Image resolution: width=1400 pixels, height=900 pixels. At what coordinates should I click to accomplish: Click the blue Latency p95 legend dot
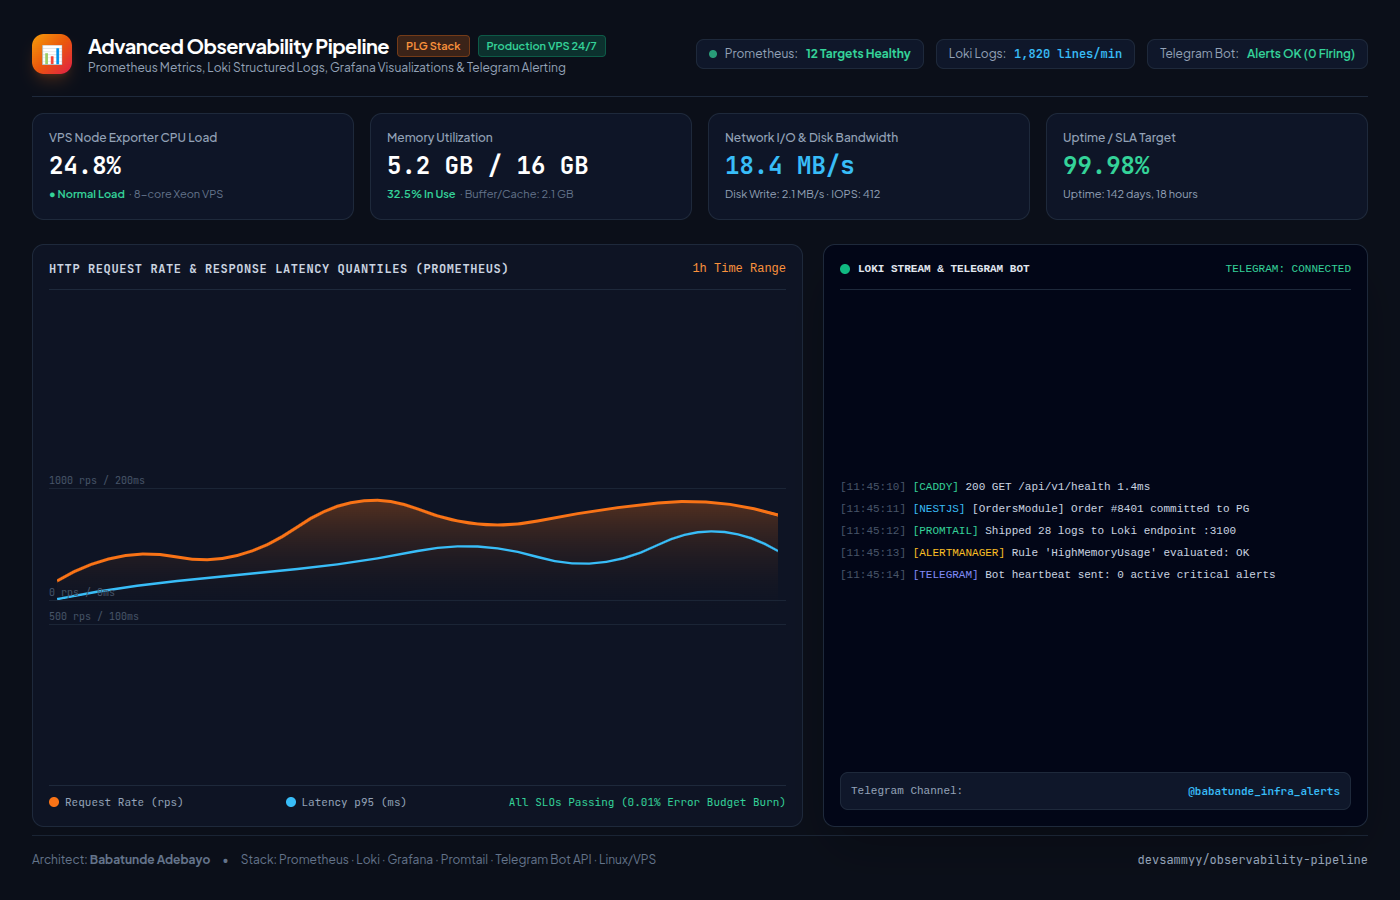[x=291, y=802]
